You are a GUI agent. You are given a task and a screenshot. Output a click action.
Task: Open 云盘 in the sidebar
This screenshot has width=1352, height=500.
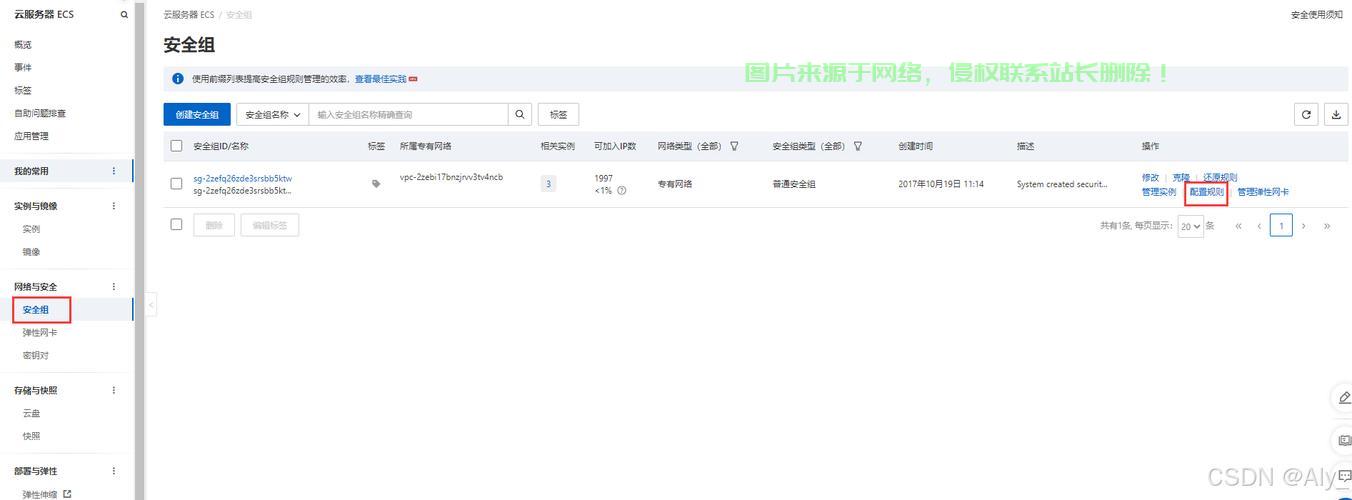click(x=31, y=413)
